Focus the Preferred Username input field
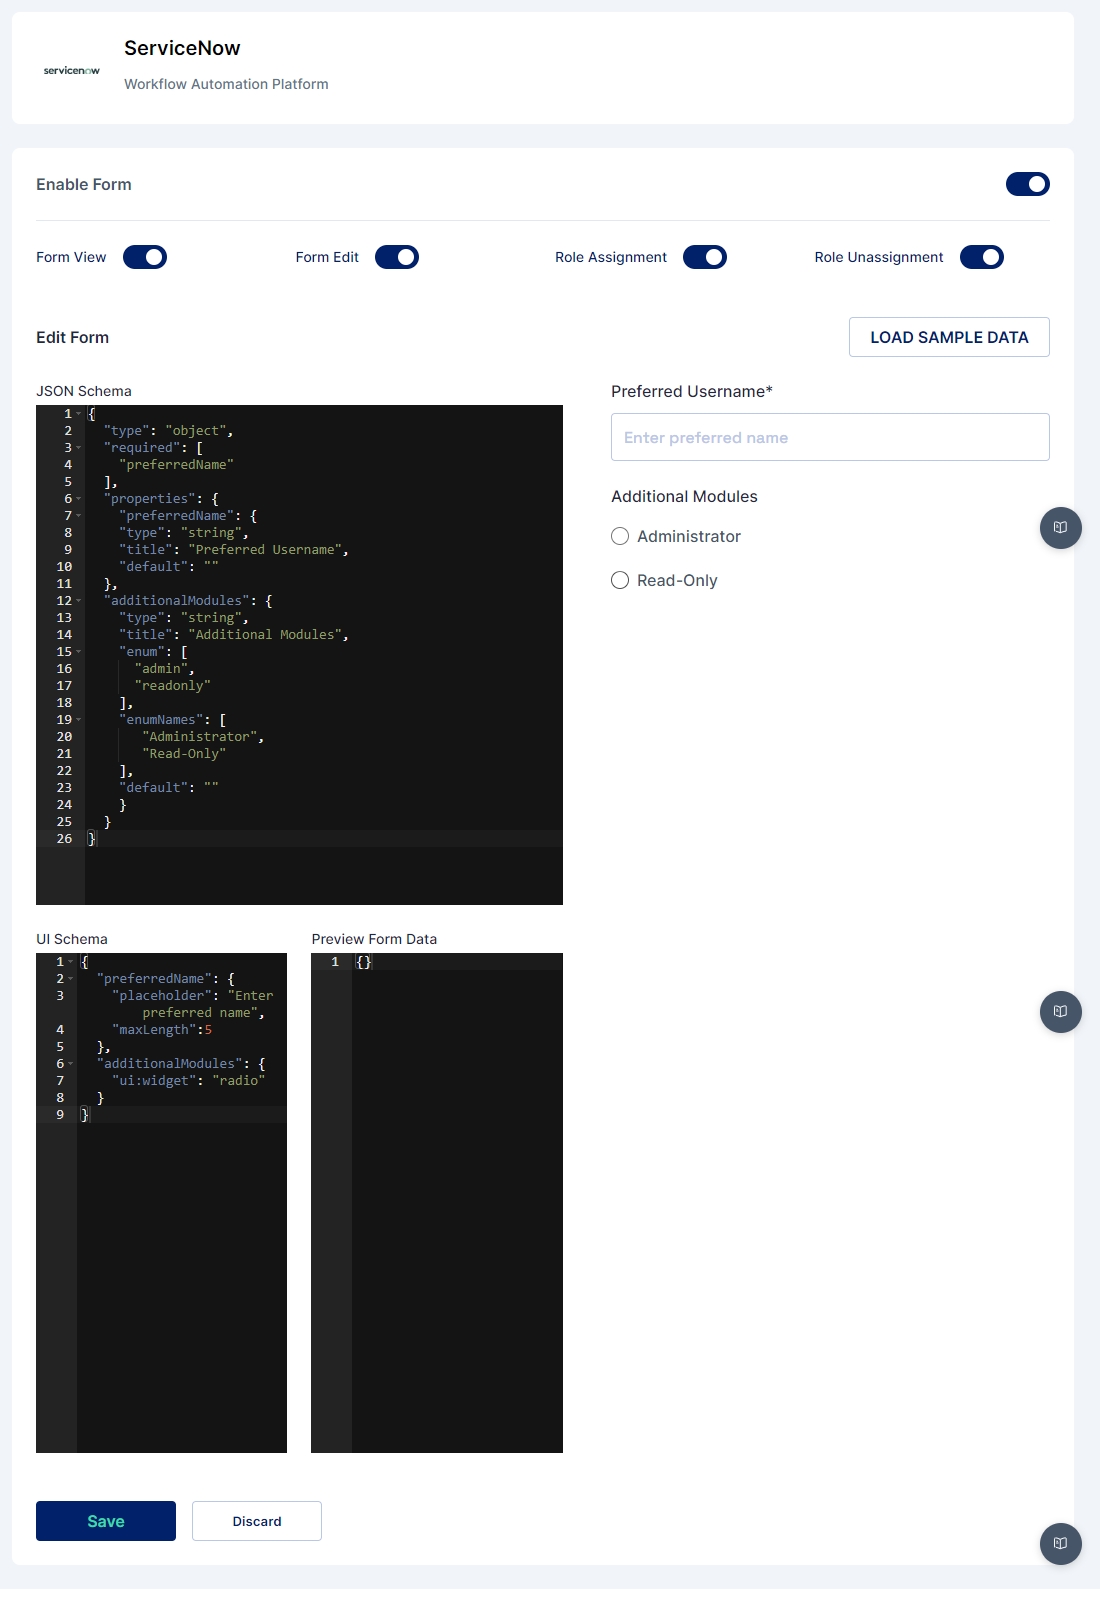Screen dimensions: 1100x1602 pyautogui.click(x=829, y=437)
